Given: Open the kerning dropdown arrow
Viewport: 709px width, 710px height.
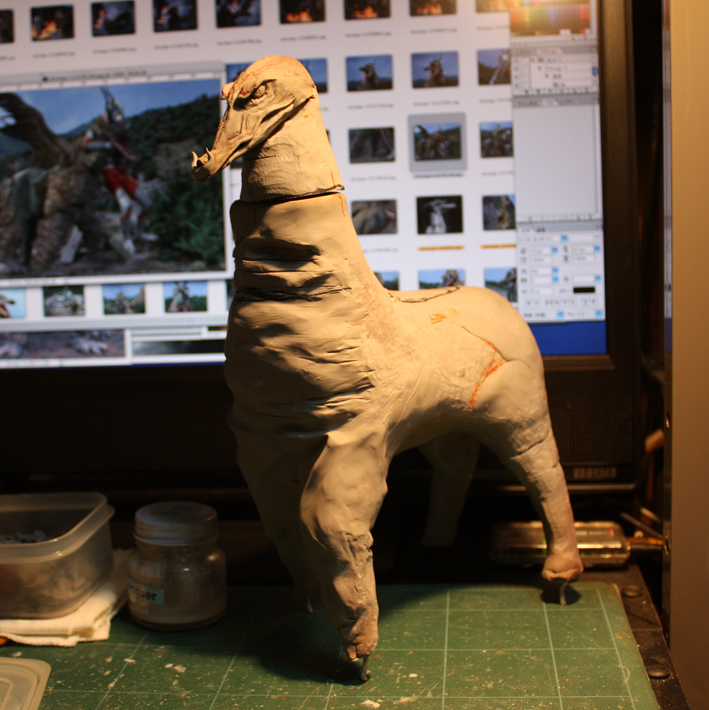Looking at the screenshot, I should (554, 270).
